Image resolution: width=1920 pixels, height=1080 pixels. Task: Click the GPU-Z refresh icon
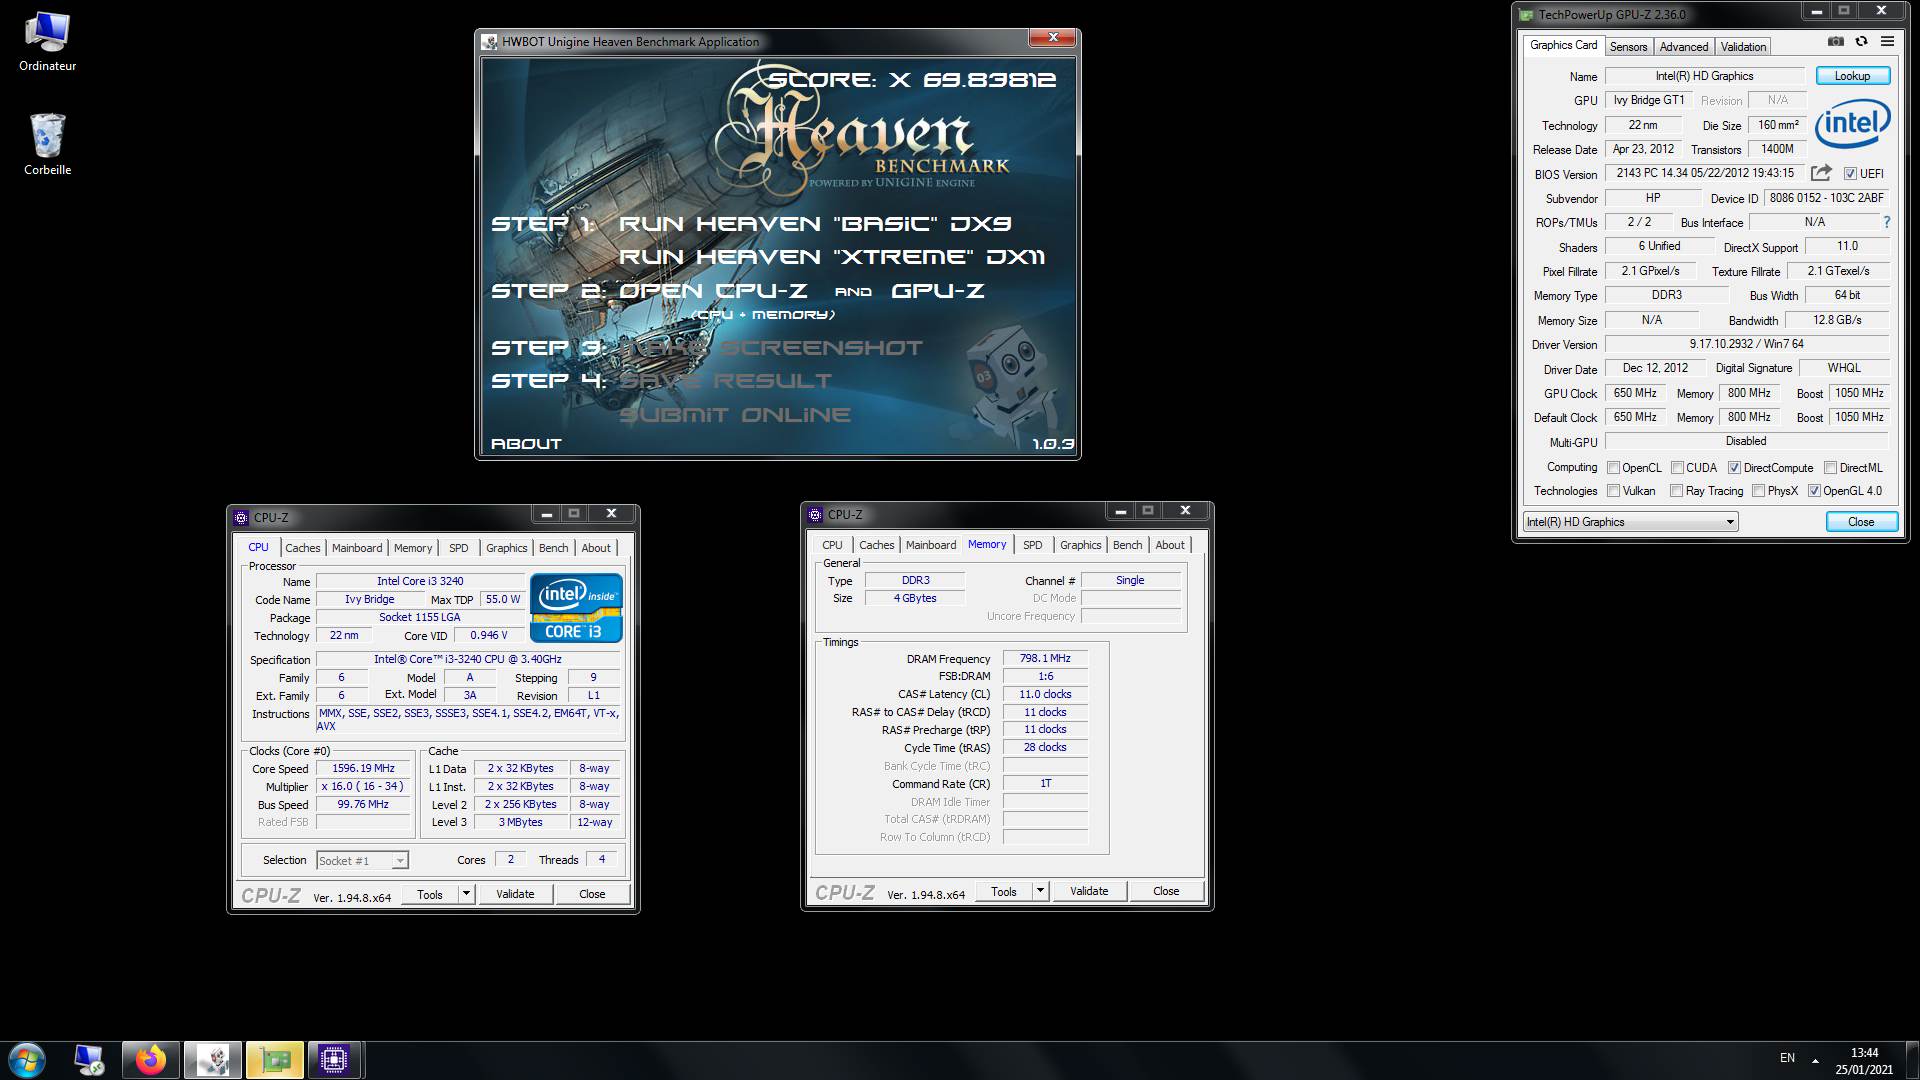click(x=1861, y=42)
